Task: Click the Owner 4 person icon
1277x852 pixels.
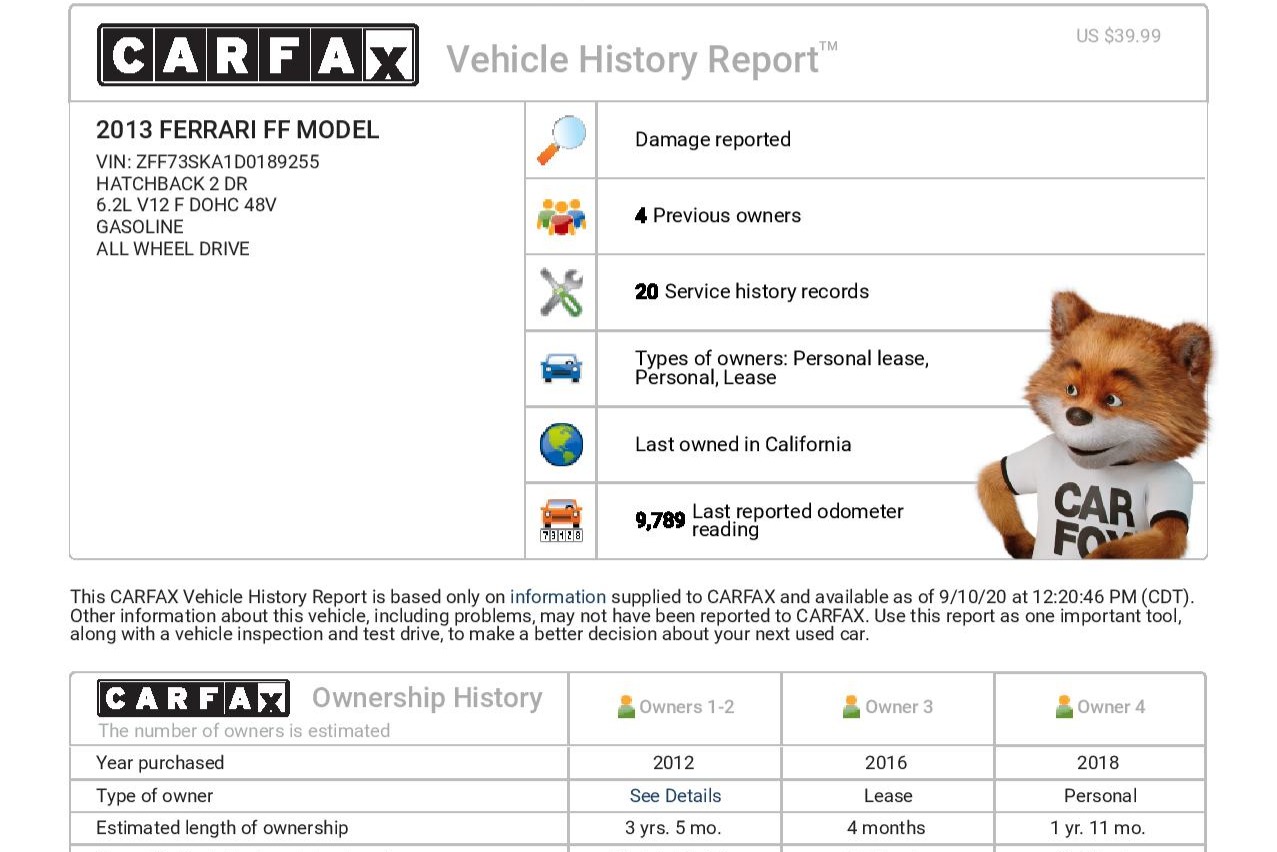Action: pyautogui.click(x=1064, y=707)
